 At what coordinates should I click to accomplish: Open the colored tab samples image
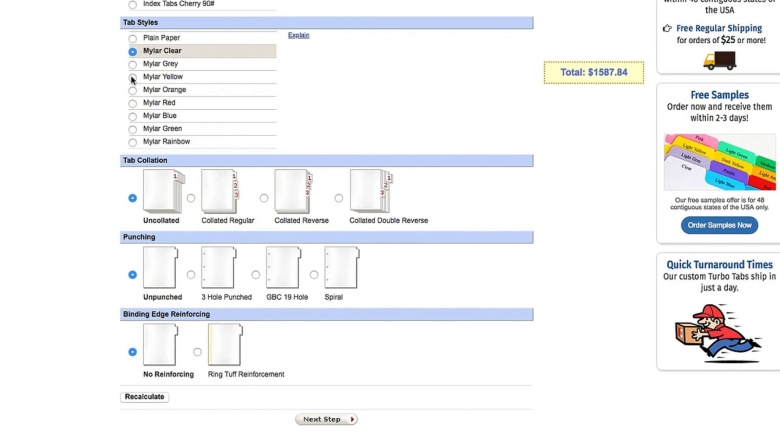click(x=720, y=162)
